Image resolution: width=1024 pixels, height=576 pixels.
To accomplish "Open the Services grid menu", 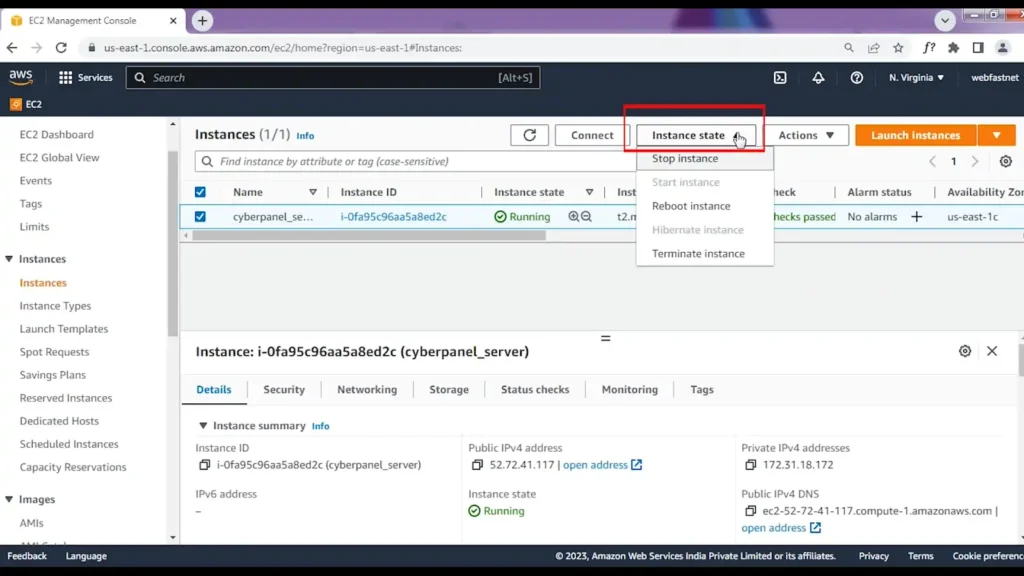I will [86, 78].
